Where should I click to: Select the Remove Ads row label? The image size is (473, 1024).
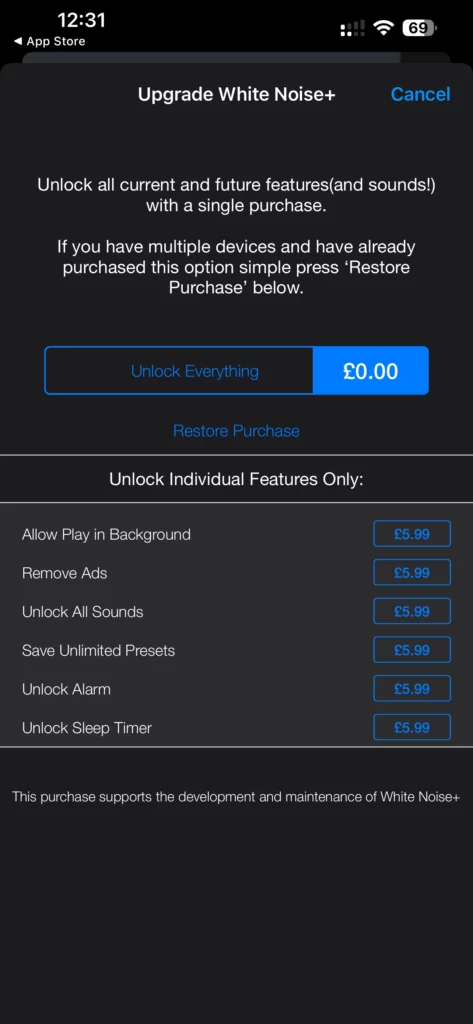click(65, 573)
